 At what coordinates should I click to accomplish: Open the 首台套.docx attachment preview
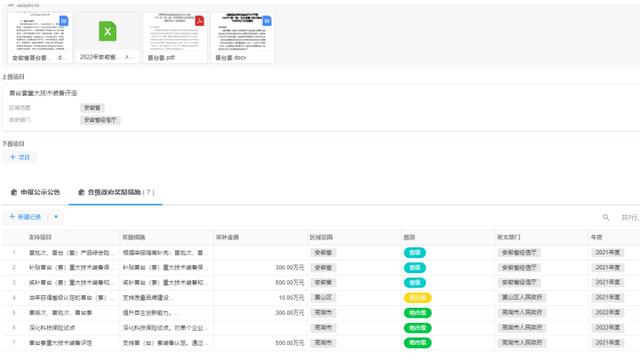[243, 38]
